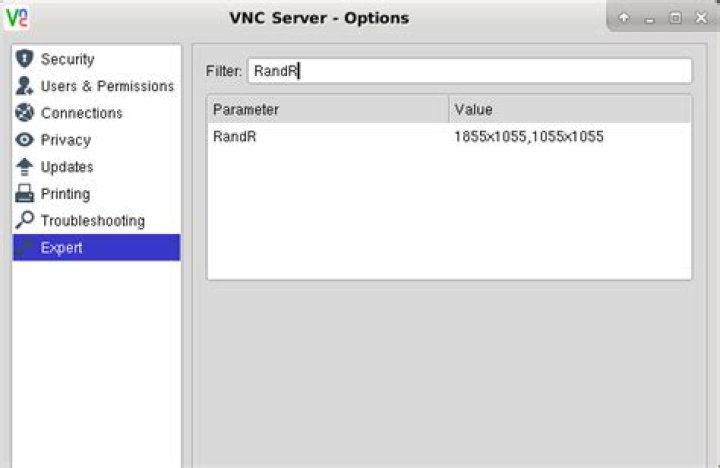Screen dimensions: 720x468
Task: Open the Security section
Action: tap(96, 59)
